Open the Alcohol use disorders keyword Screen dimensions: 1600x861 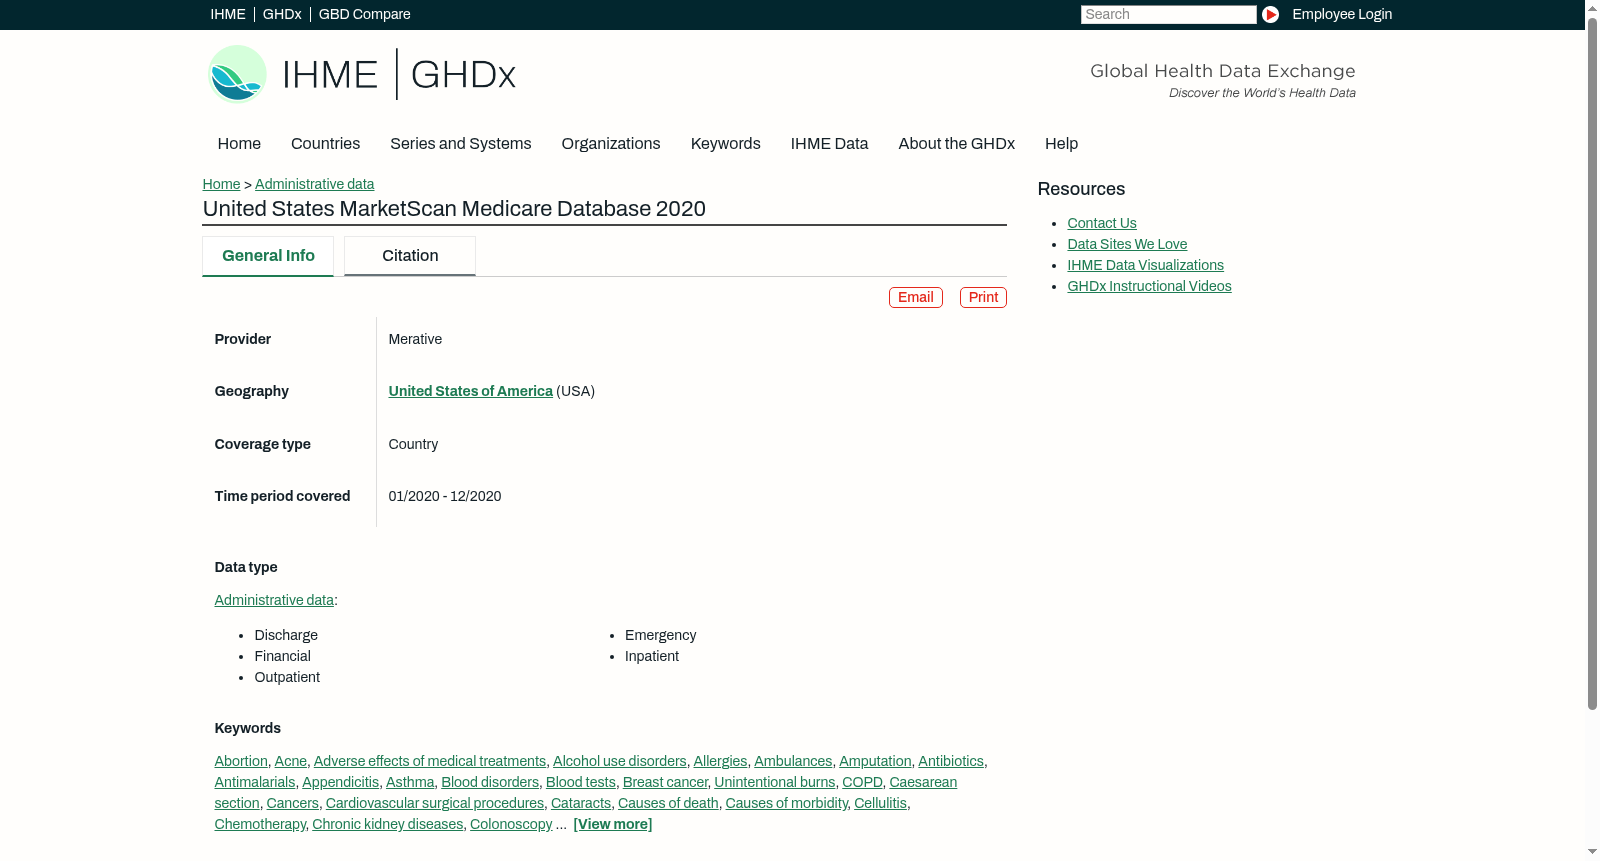pyautogui.click(x=620, y=761)
